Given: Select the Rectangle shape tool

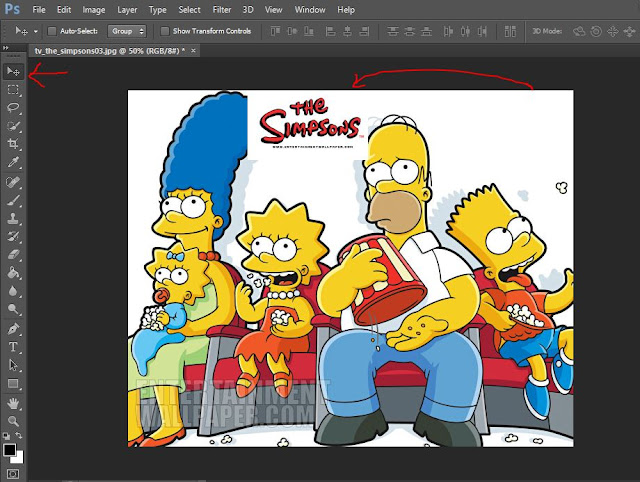Looking at the screenshot, I should click(x=13, y=384).
